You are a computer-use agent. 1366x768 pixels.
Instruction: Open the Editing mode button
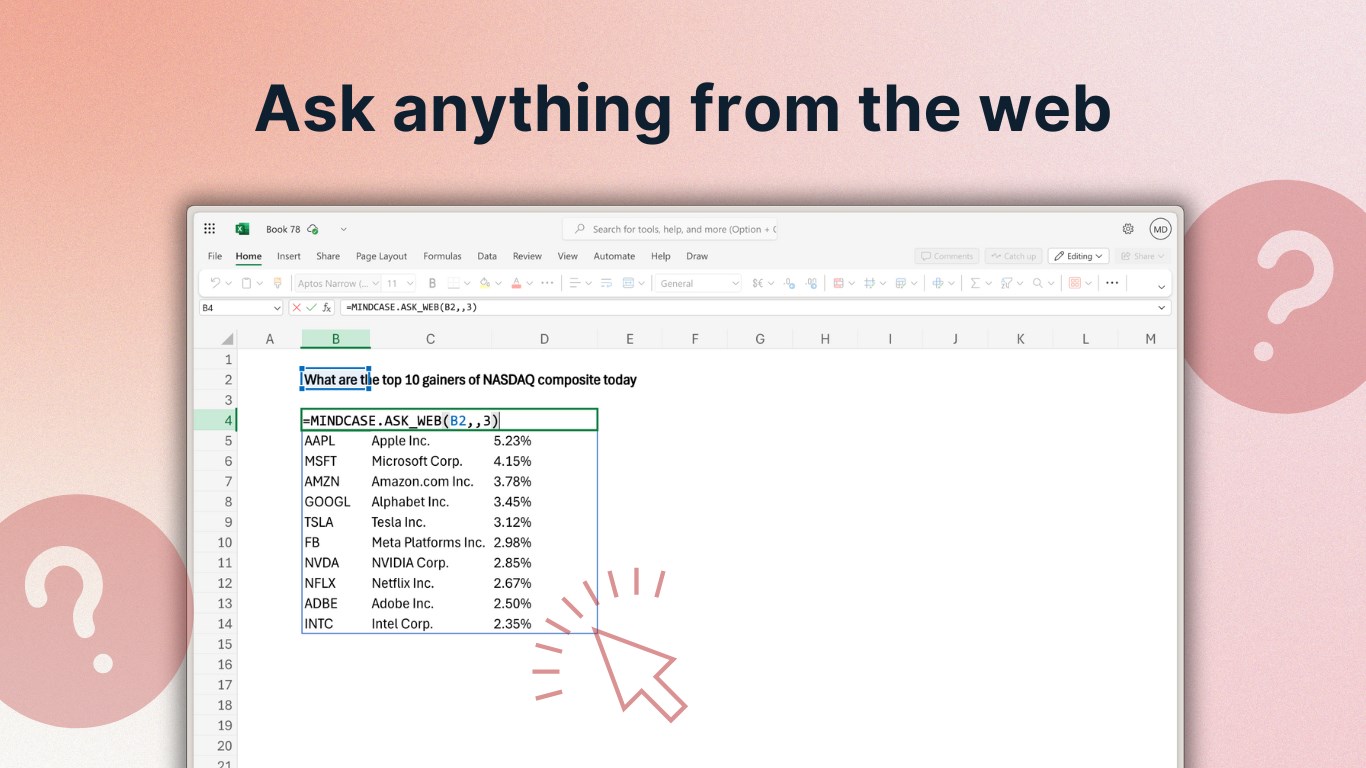(1078, 256)
